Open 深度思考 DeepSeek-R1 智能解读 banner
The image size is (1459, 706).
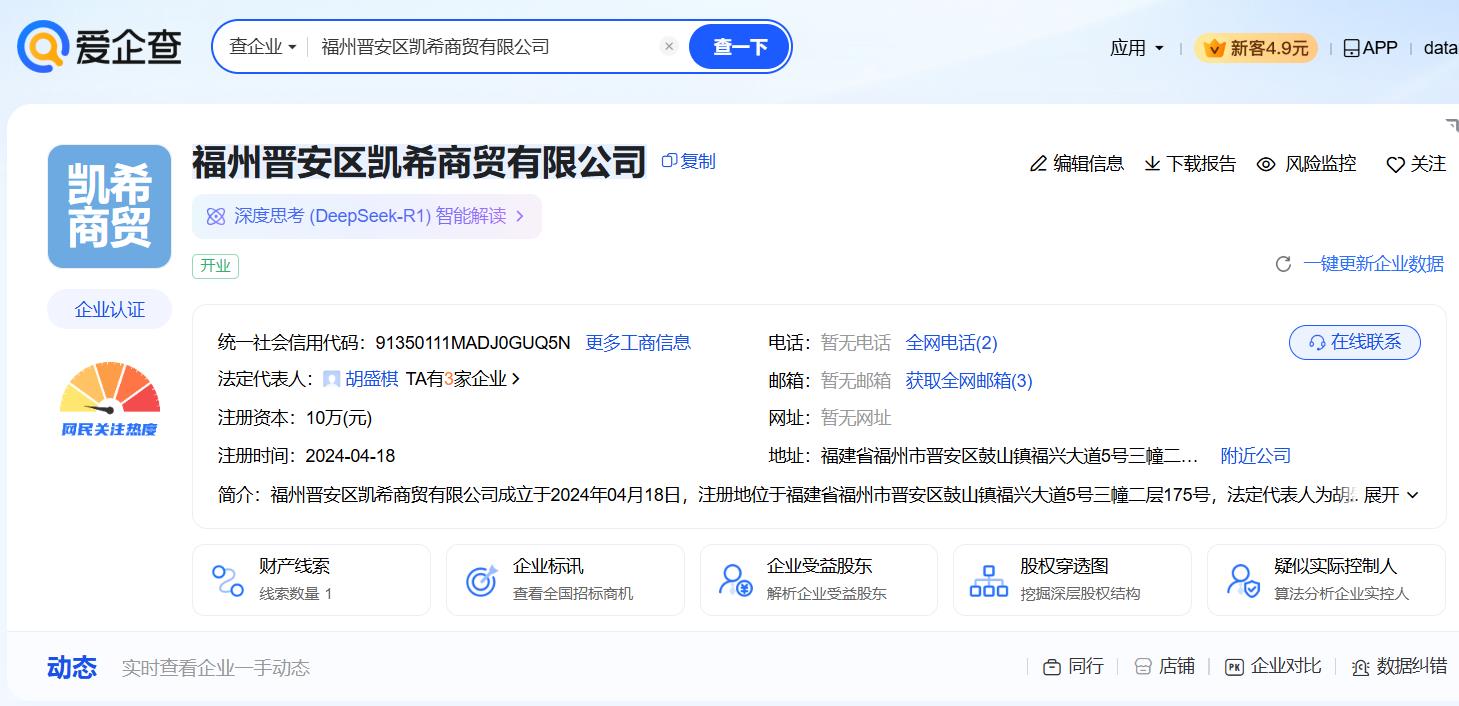pos(366,216)
